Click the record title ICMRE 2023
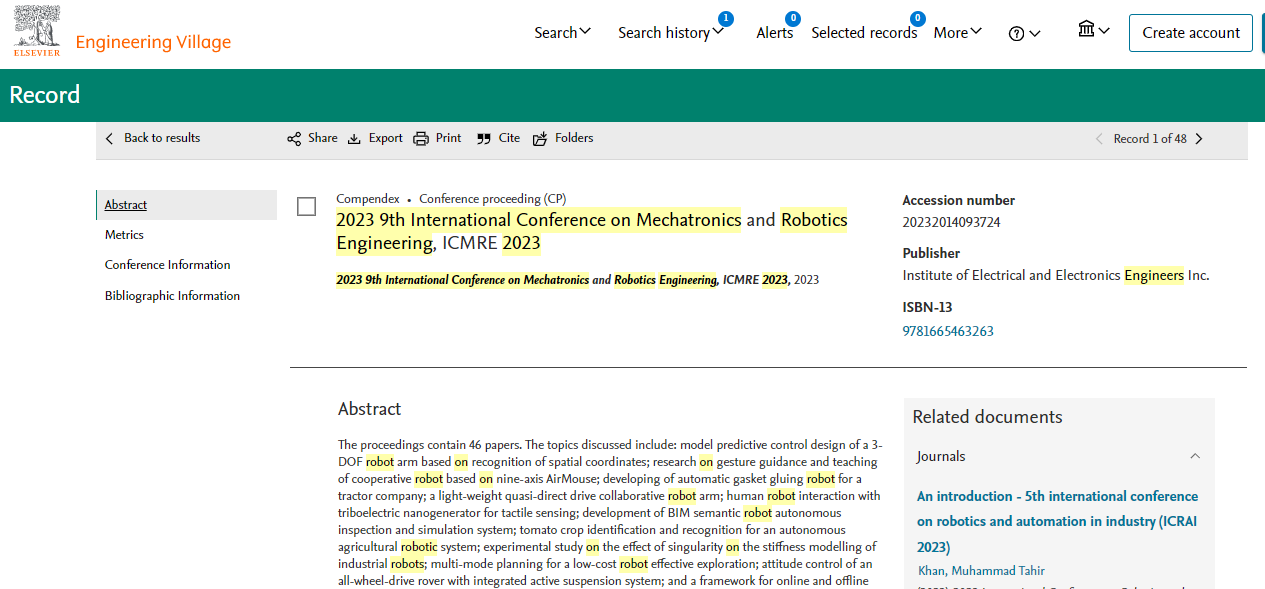The width and height of the screenshot is (1265, 589). click(591, 231)
